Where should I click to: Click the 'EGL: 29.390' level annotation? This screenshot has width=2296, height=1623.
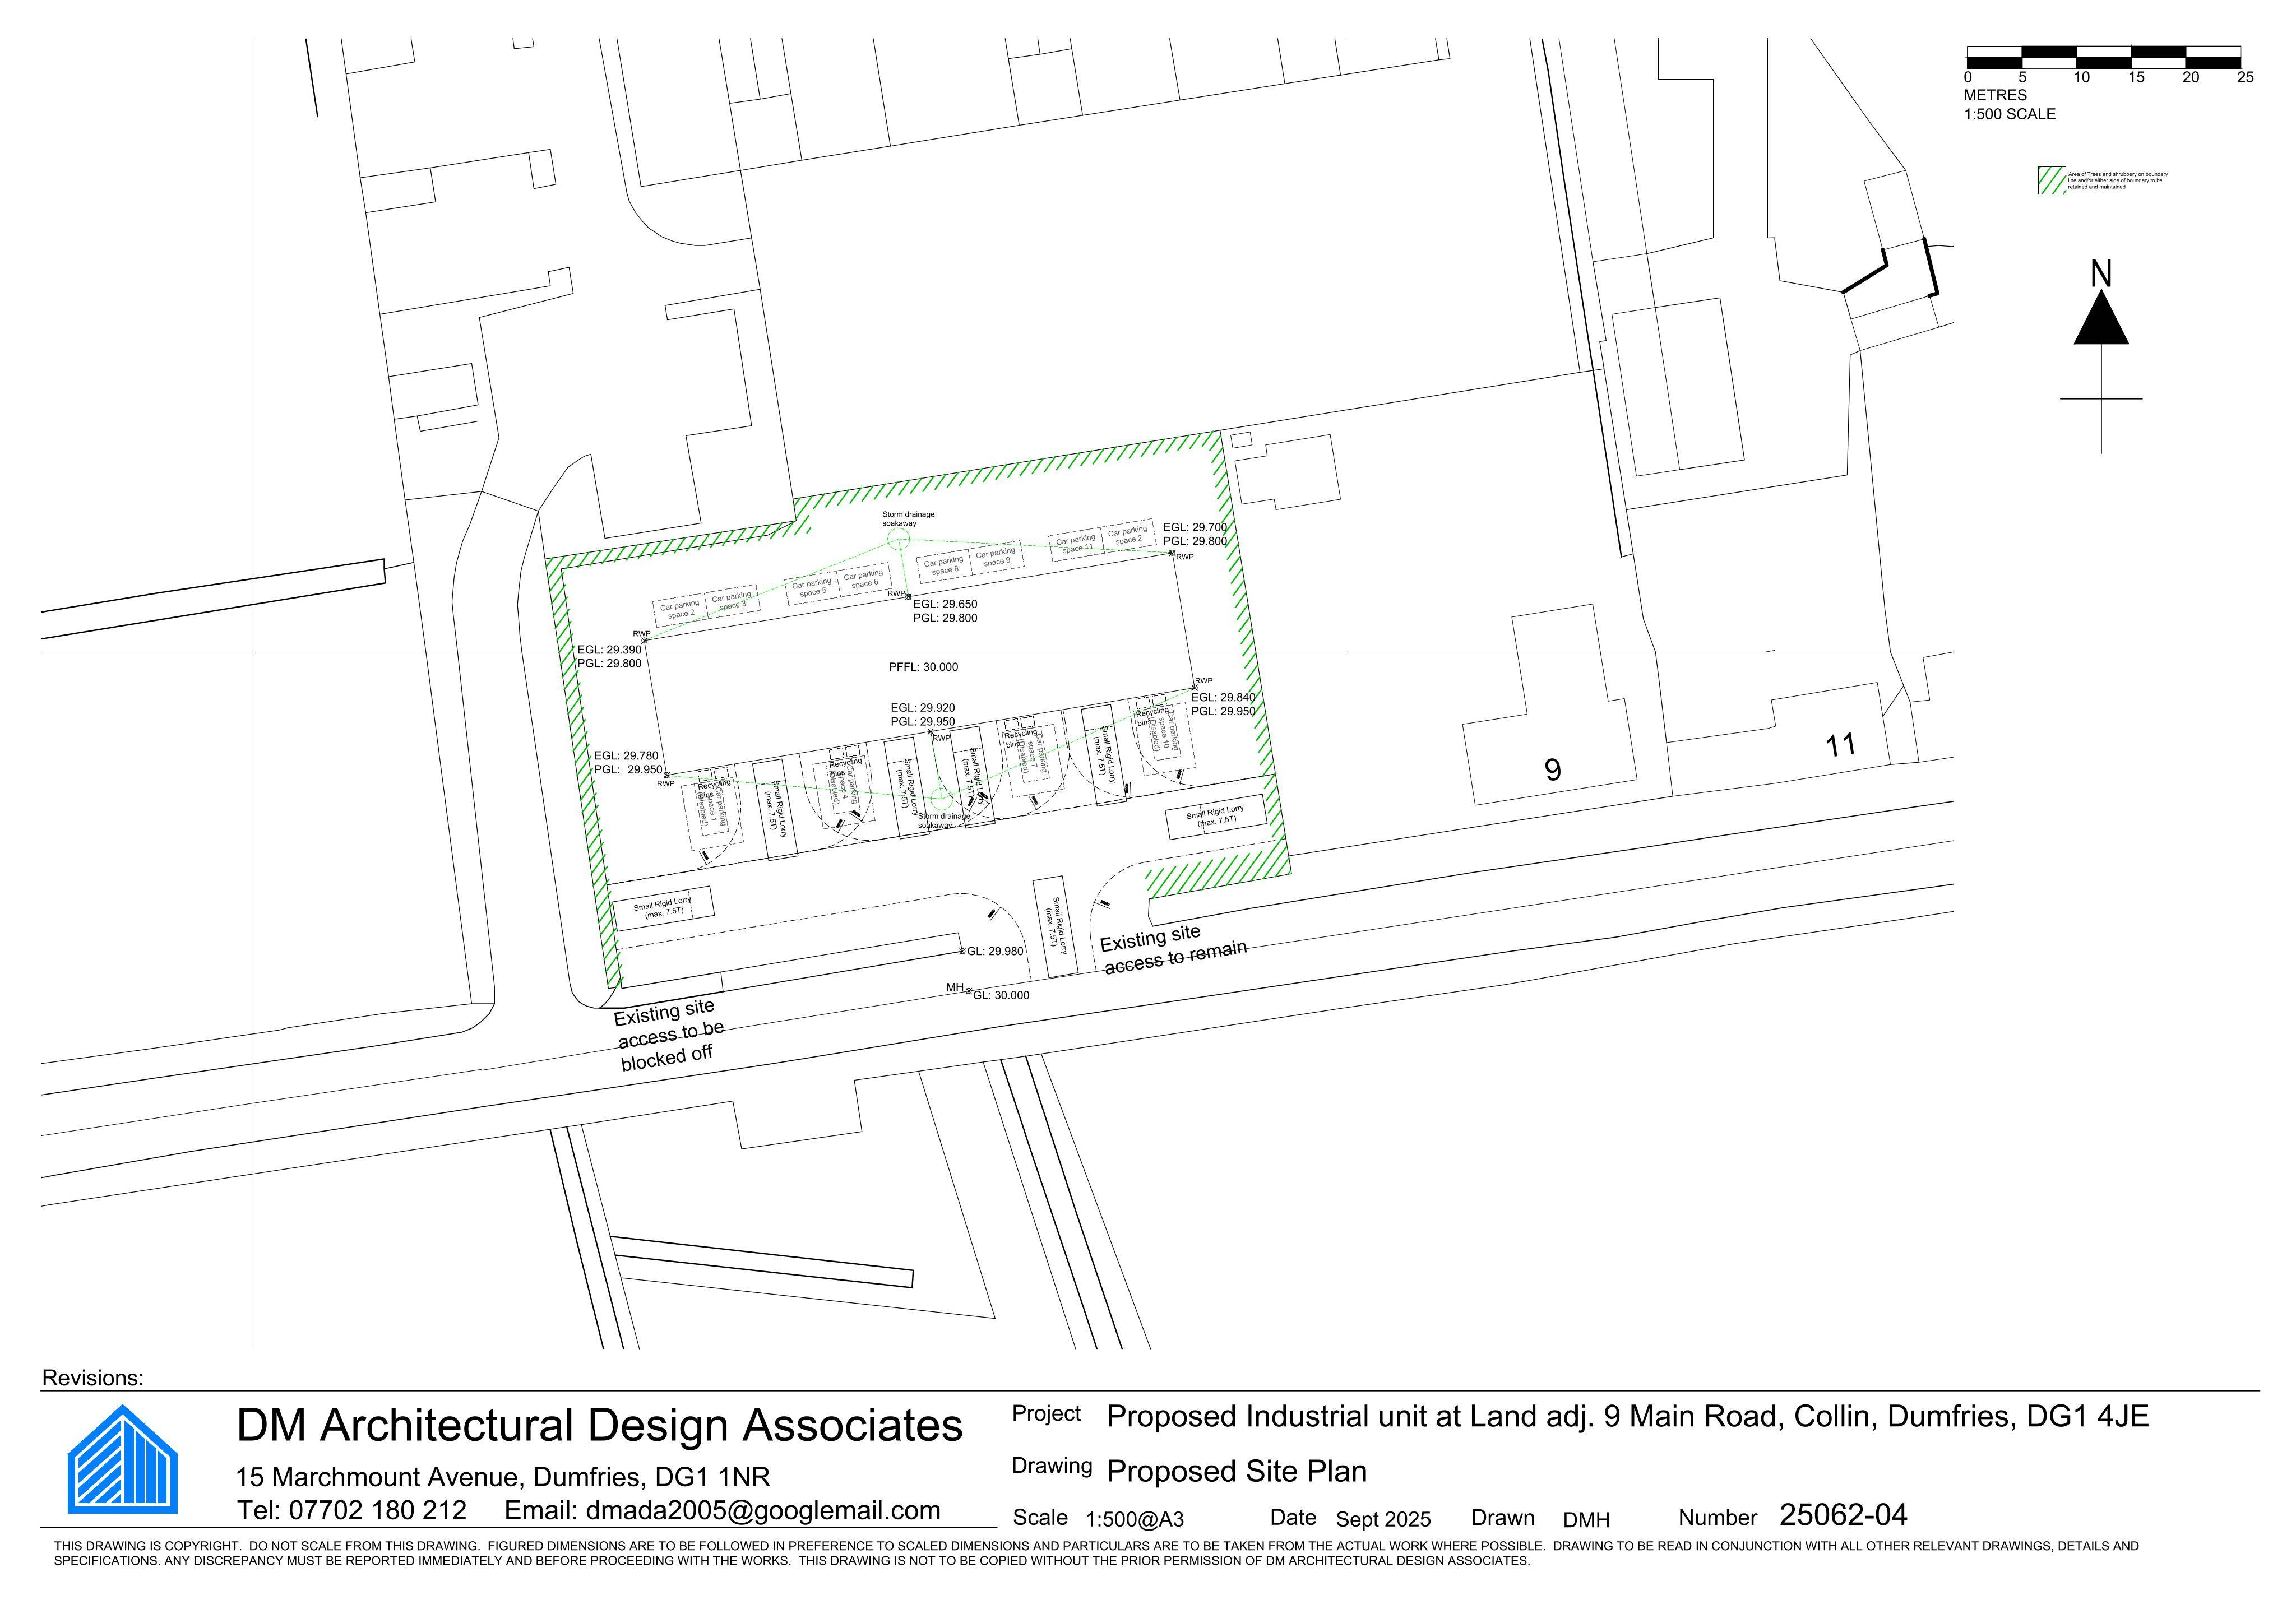609,650
